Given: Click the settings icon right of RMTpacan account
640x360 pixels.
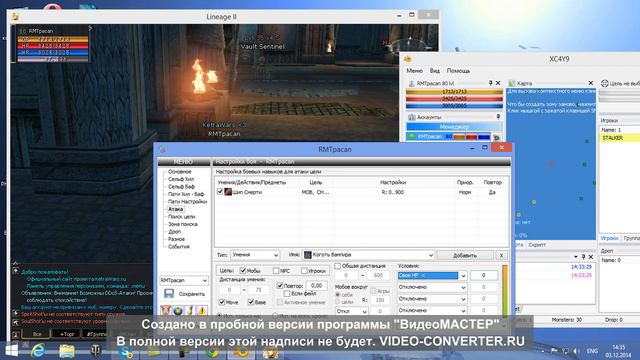Looking at the screenshot, I should point(497,138).
